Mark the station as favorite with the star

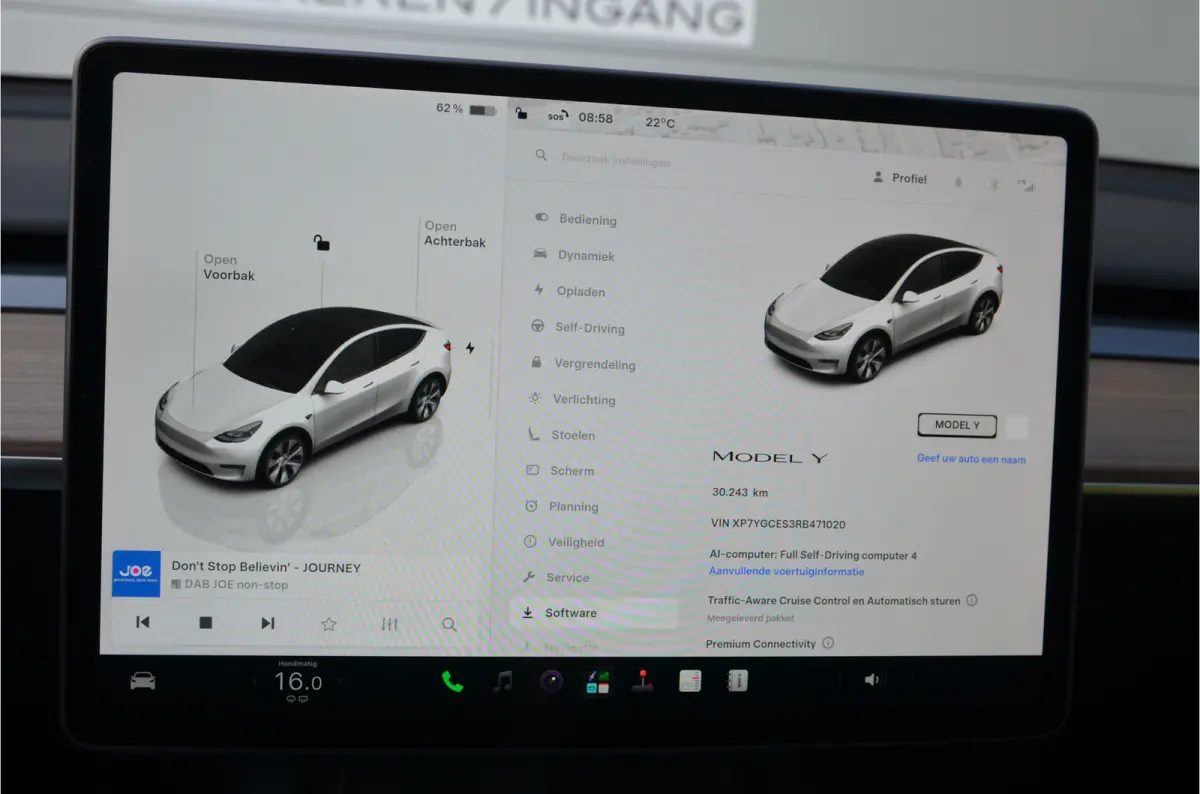pyautogui.click(x=328, y=624)
